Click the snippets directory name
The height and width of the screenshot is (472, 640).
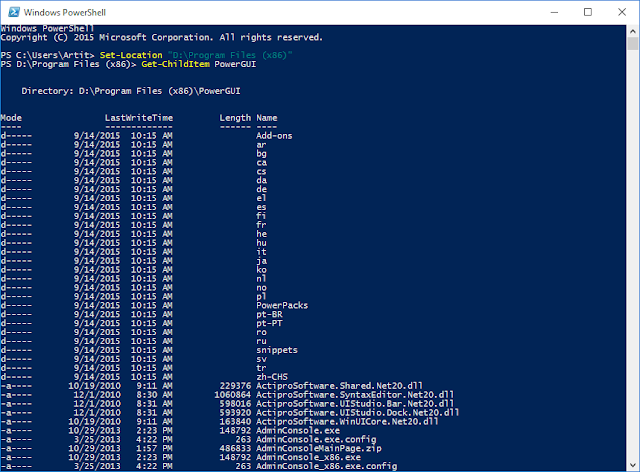[277, 350]
